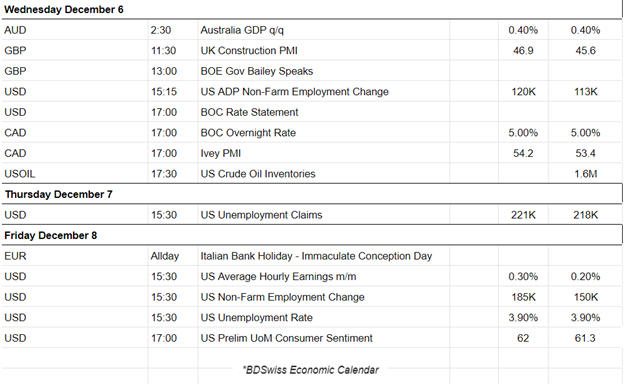Click the 221K value for Unemployment Claims
Screen dimensions: 624x384
(523, 215)
